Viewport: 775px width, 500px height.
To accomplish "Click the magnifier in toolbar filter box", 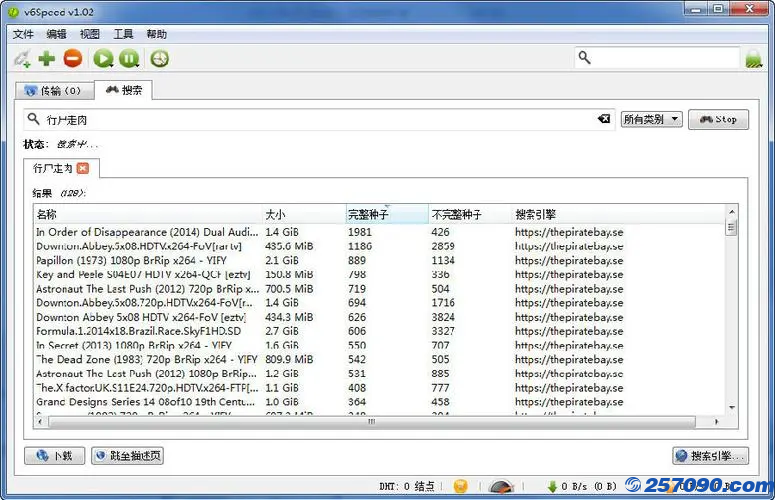I will pos(584,58).
